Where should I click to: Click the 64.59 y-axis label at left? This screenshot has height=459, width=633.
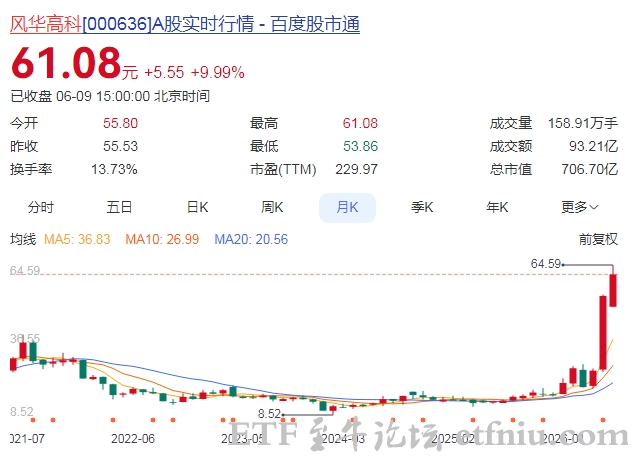[25, 270]
